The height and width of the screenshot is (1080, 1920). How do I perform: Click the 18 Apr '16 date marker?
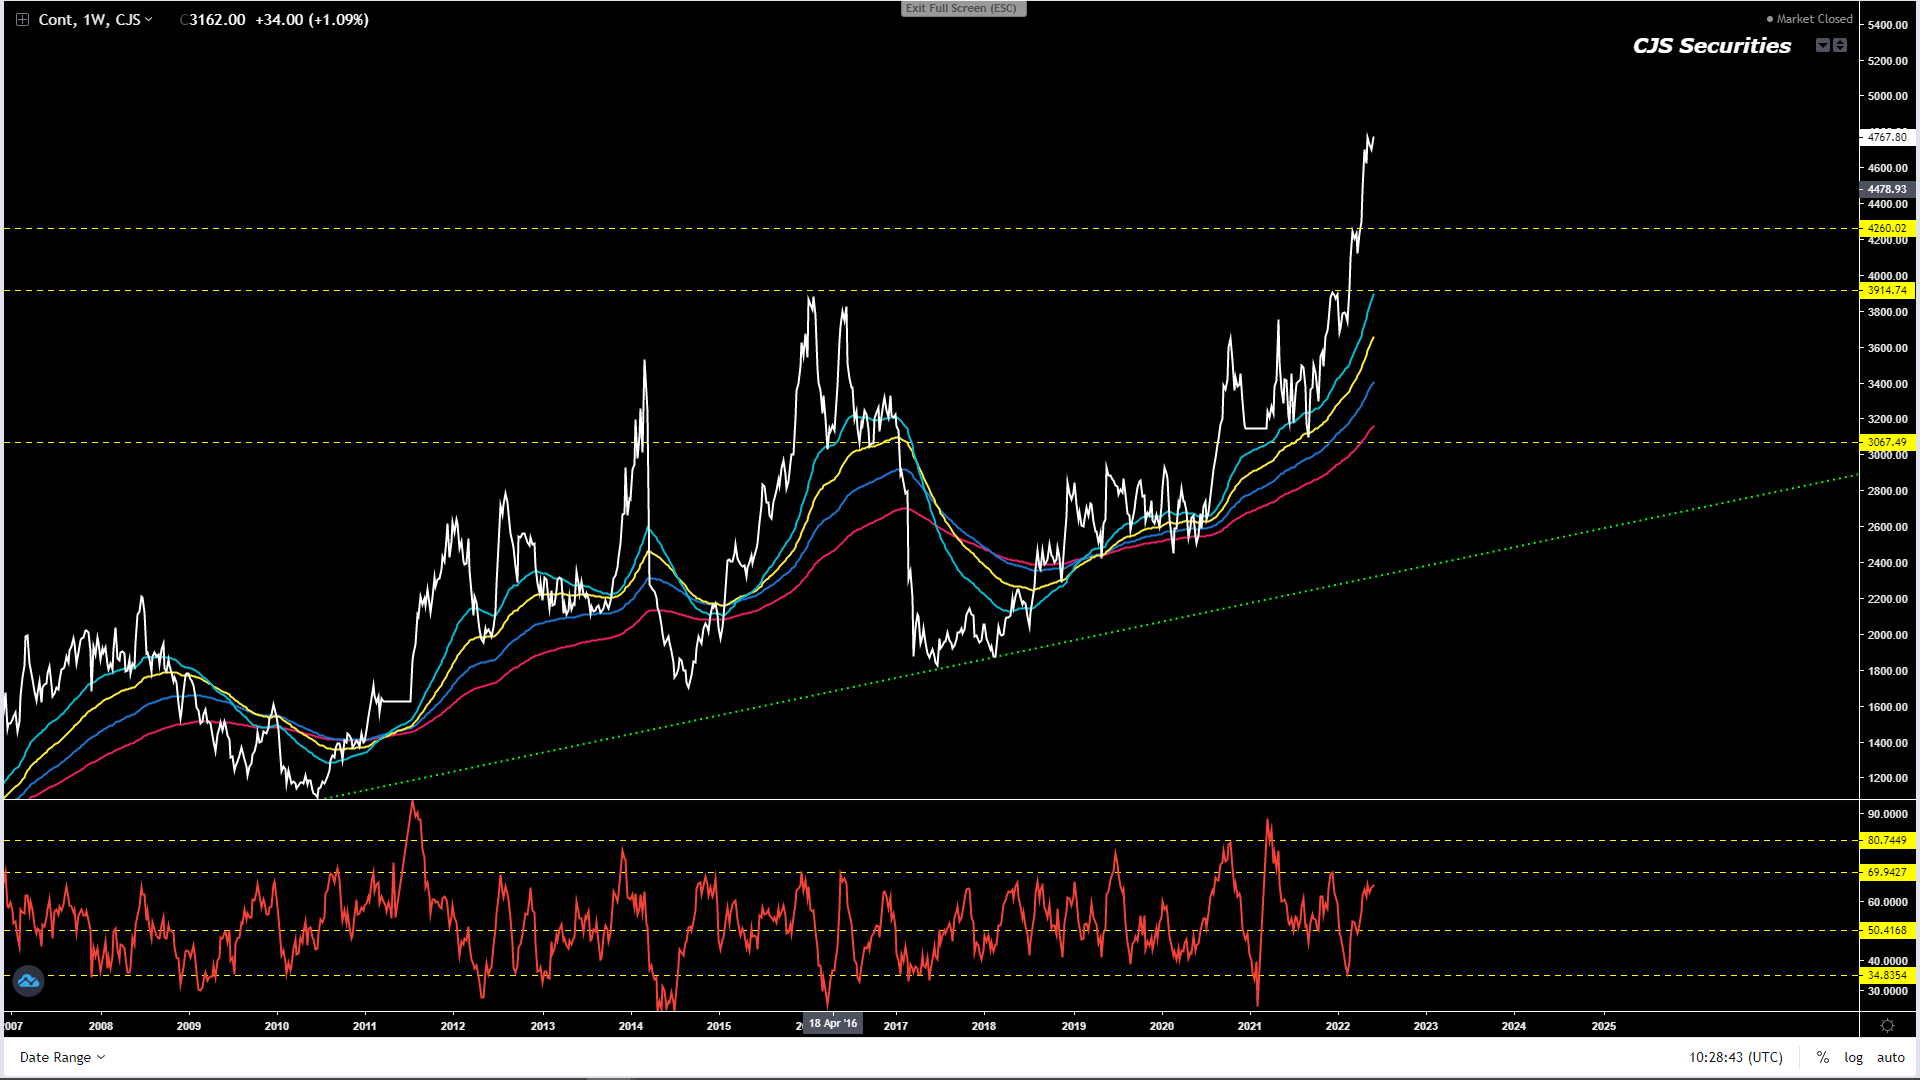coord(833,1023)
